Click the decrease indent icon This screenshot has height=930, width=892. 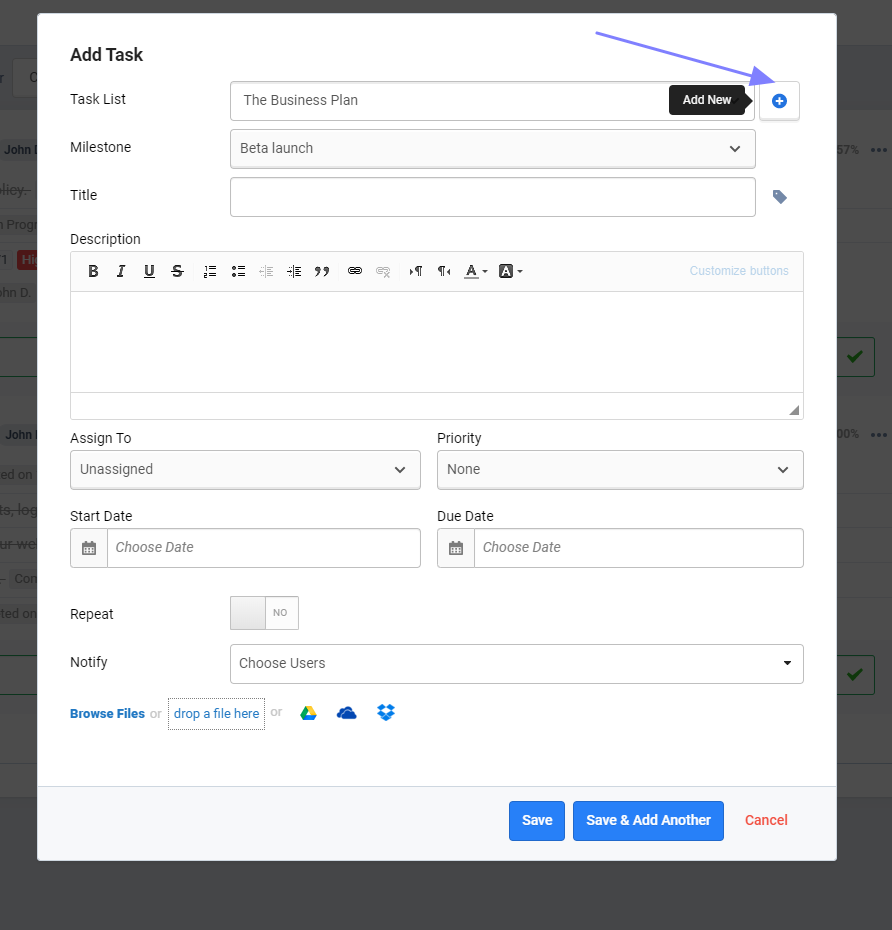click(x=266, y=272)
